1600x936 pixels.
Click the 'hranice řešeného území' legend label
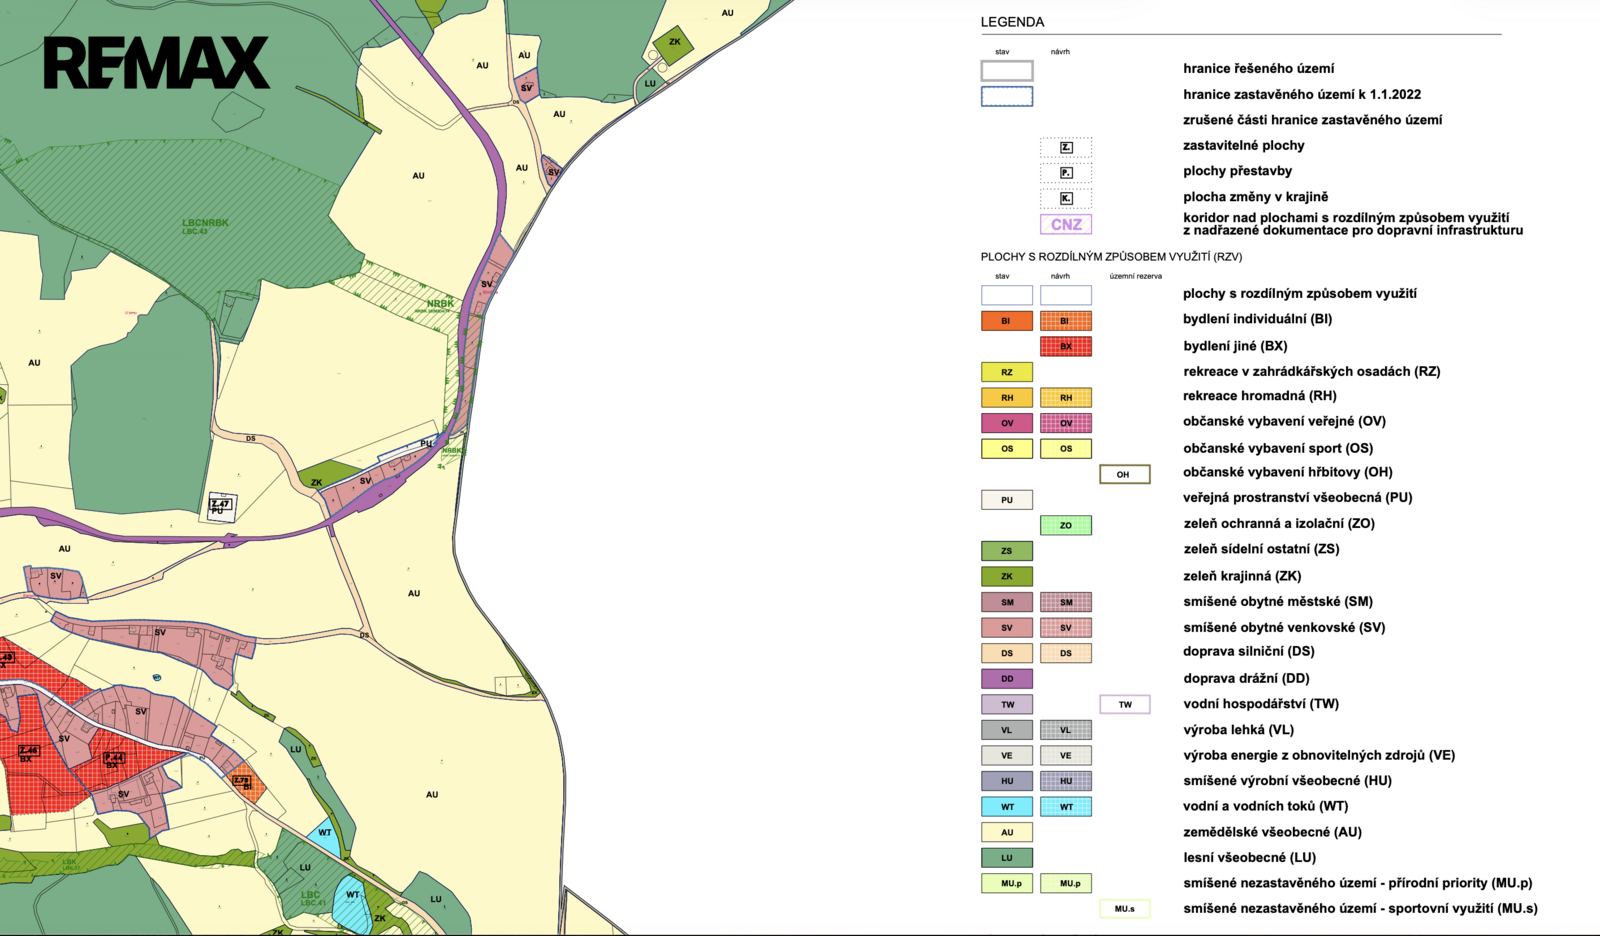(1258, 69)
